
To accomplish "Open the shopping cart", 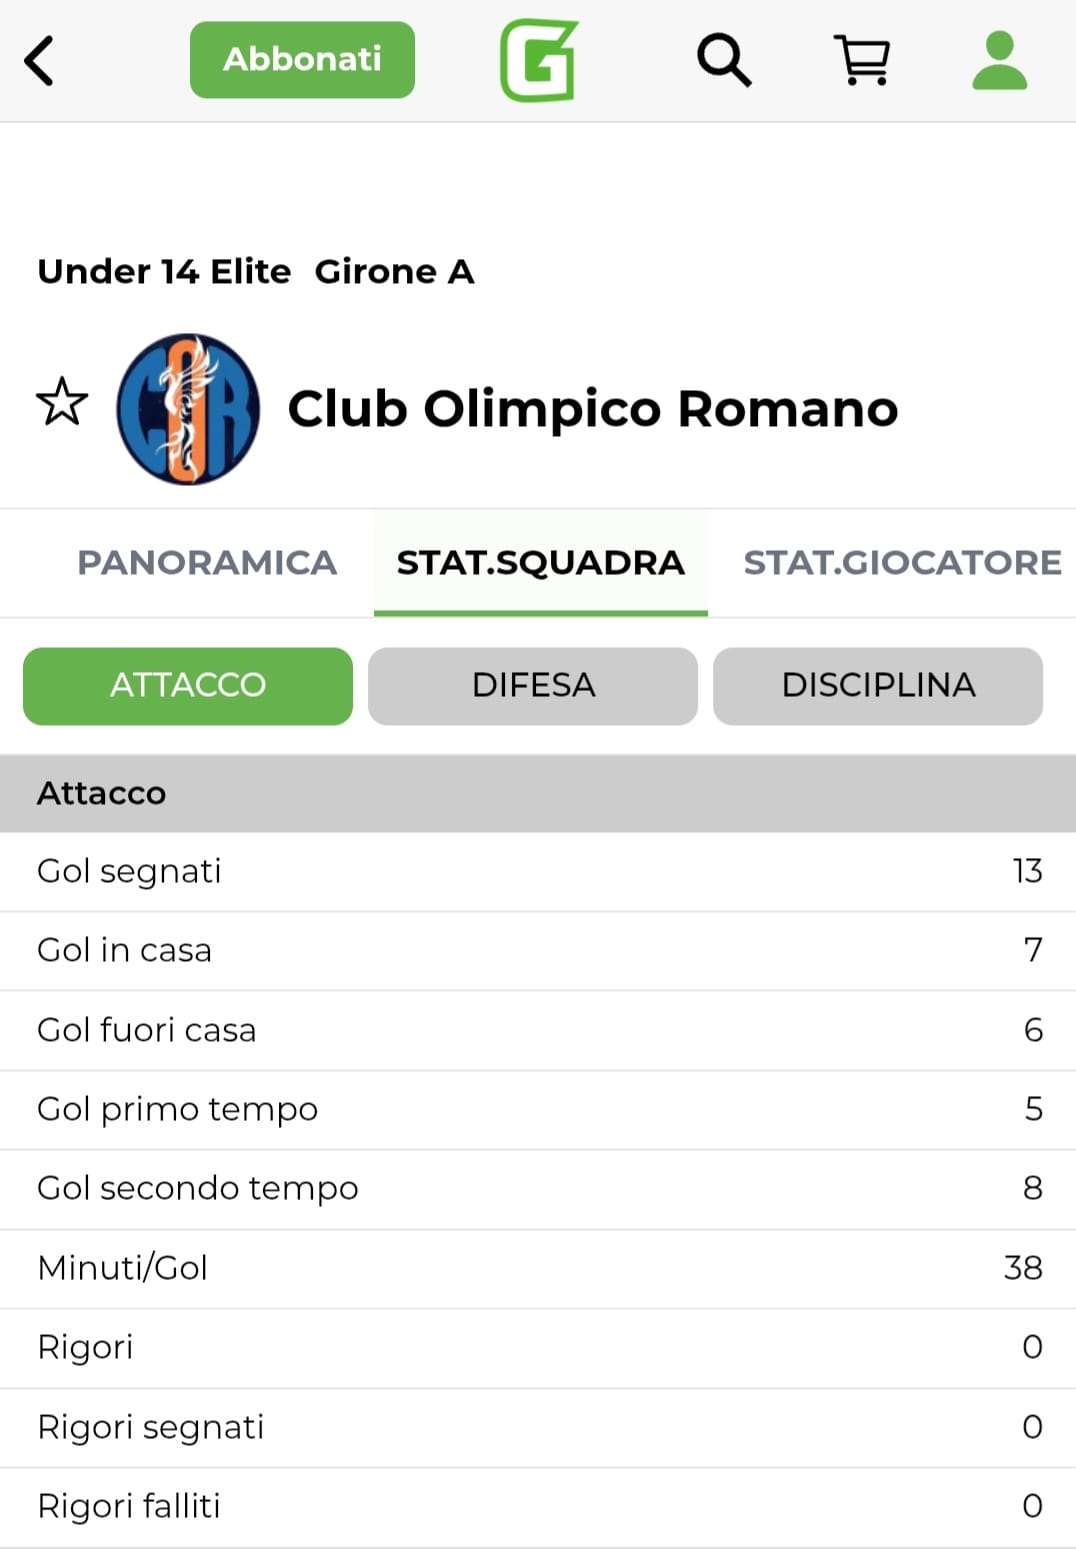I will (862, 61).
